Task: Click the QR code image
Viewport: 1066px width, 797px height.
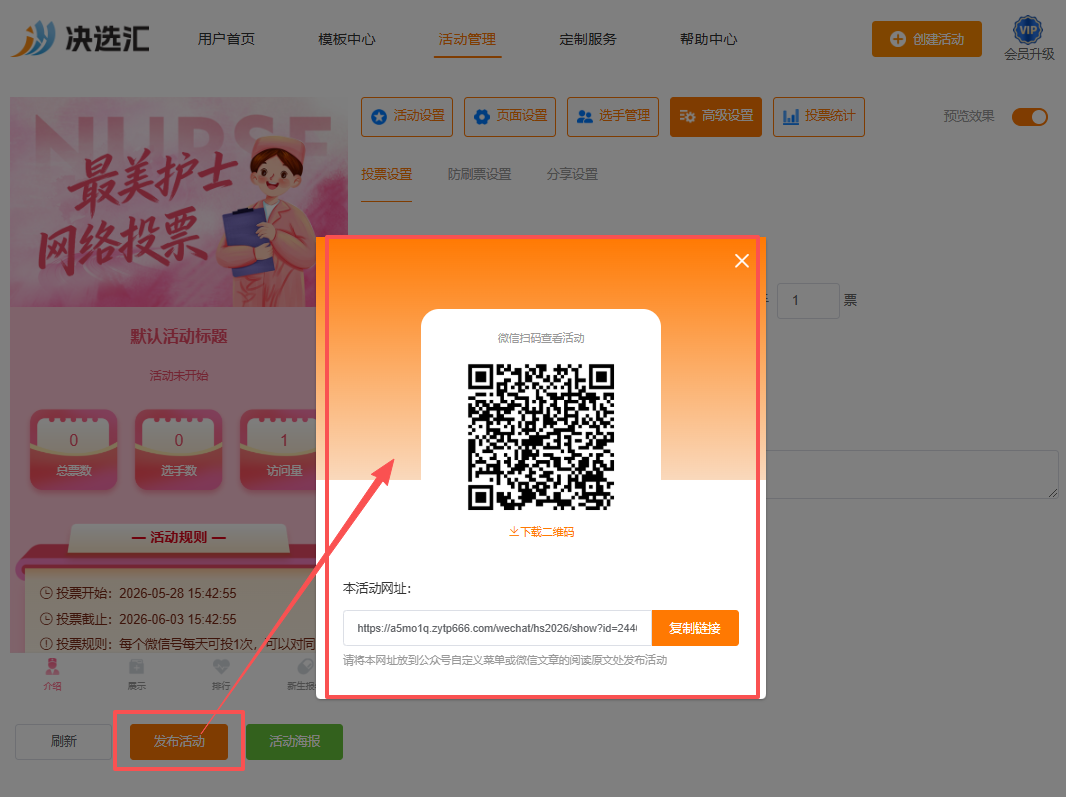Action: [541, 437]
